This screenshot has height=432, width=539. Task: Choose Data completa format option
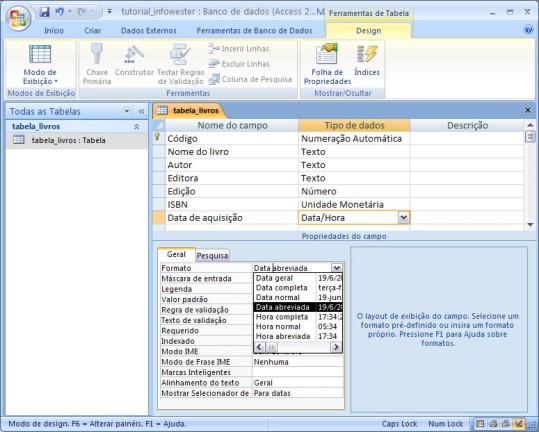coord(298,288)
